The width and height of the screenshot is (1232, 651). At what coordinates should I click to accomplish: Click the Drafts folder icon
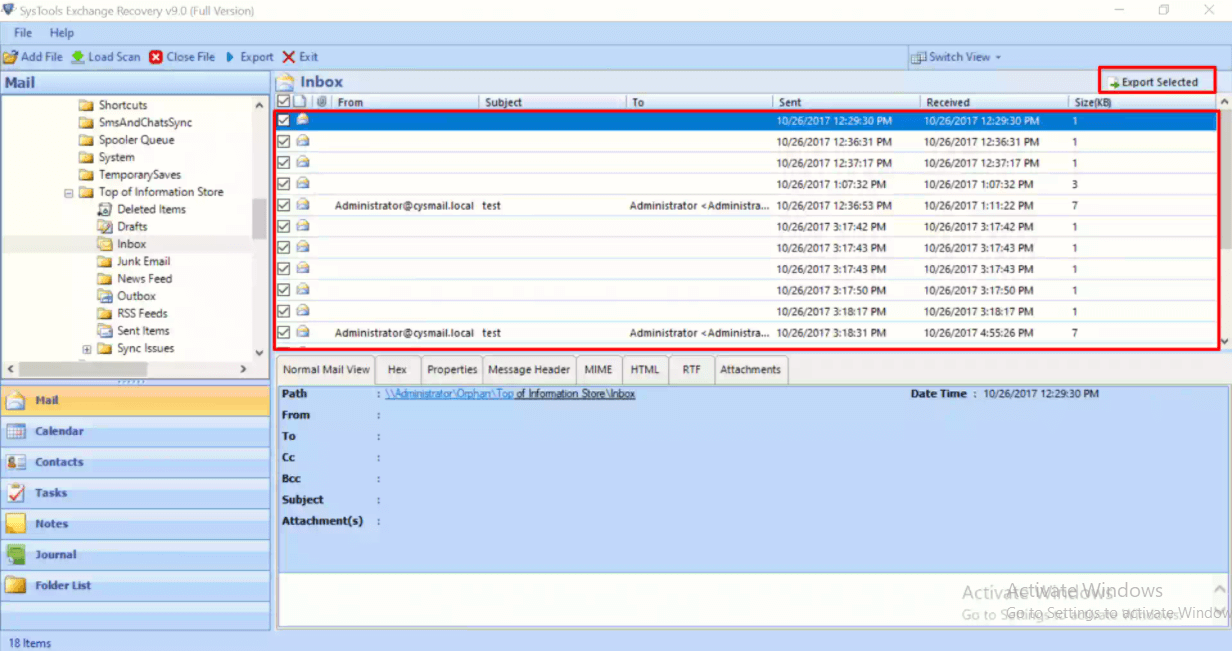pos(105,227)
